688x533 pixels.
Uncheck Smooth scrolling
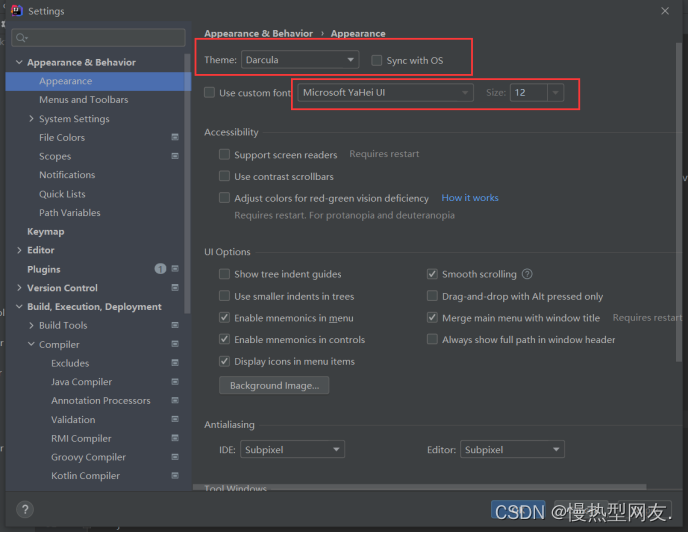click(432, 274)
